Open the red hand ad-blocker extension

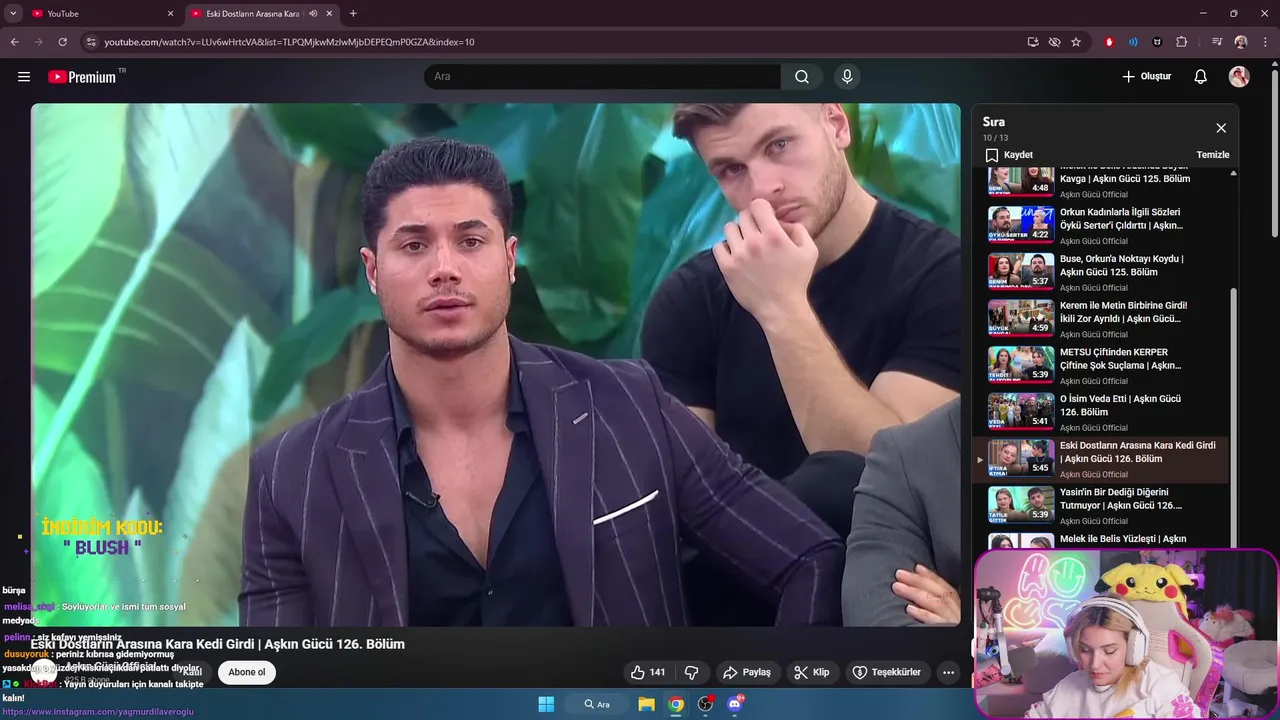pos(1109,42)
